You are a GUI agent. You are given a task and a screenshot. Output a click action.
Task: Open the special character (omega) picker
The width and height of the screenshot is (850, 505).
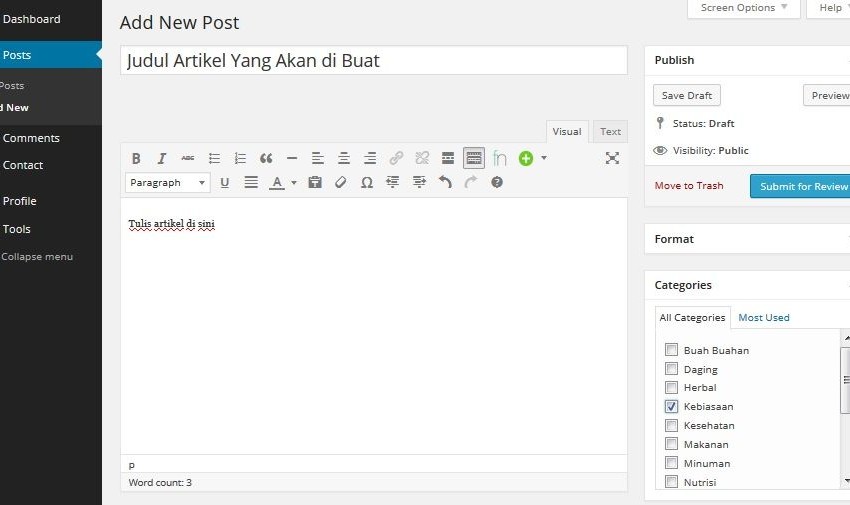(x=367, y=183)
